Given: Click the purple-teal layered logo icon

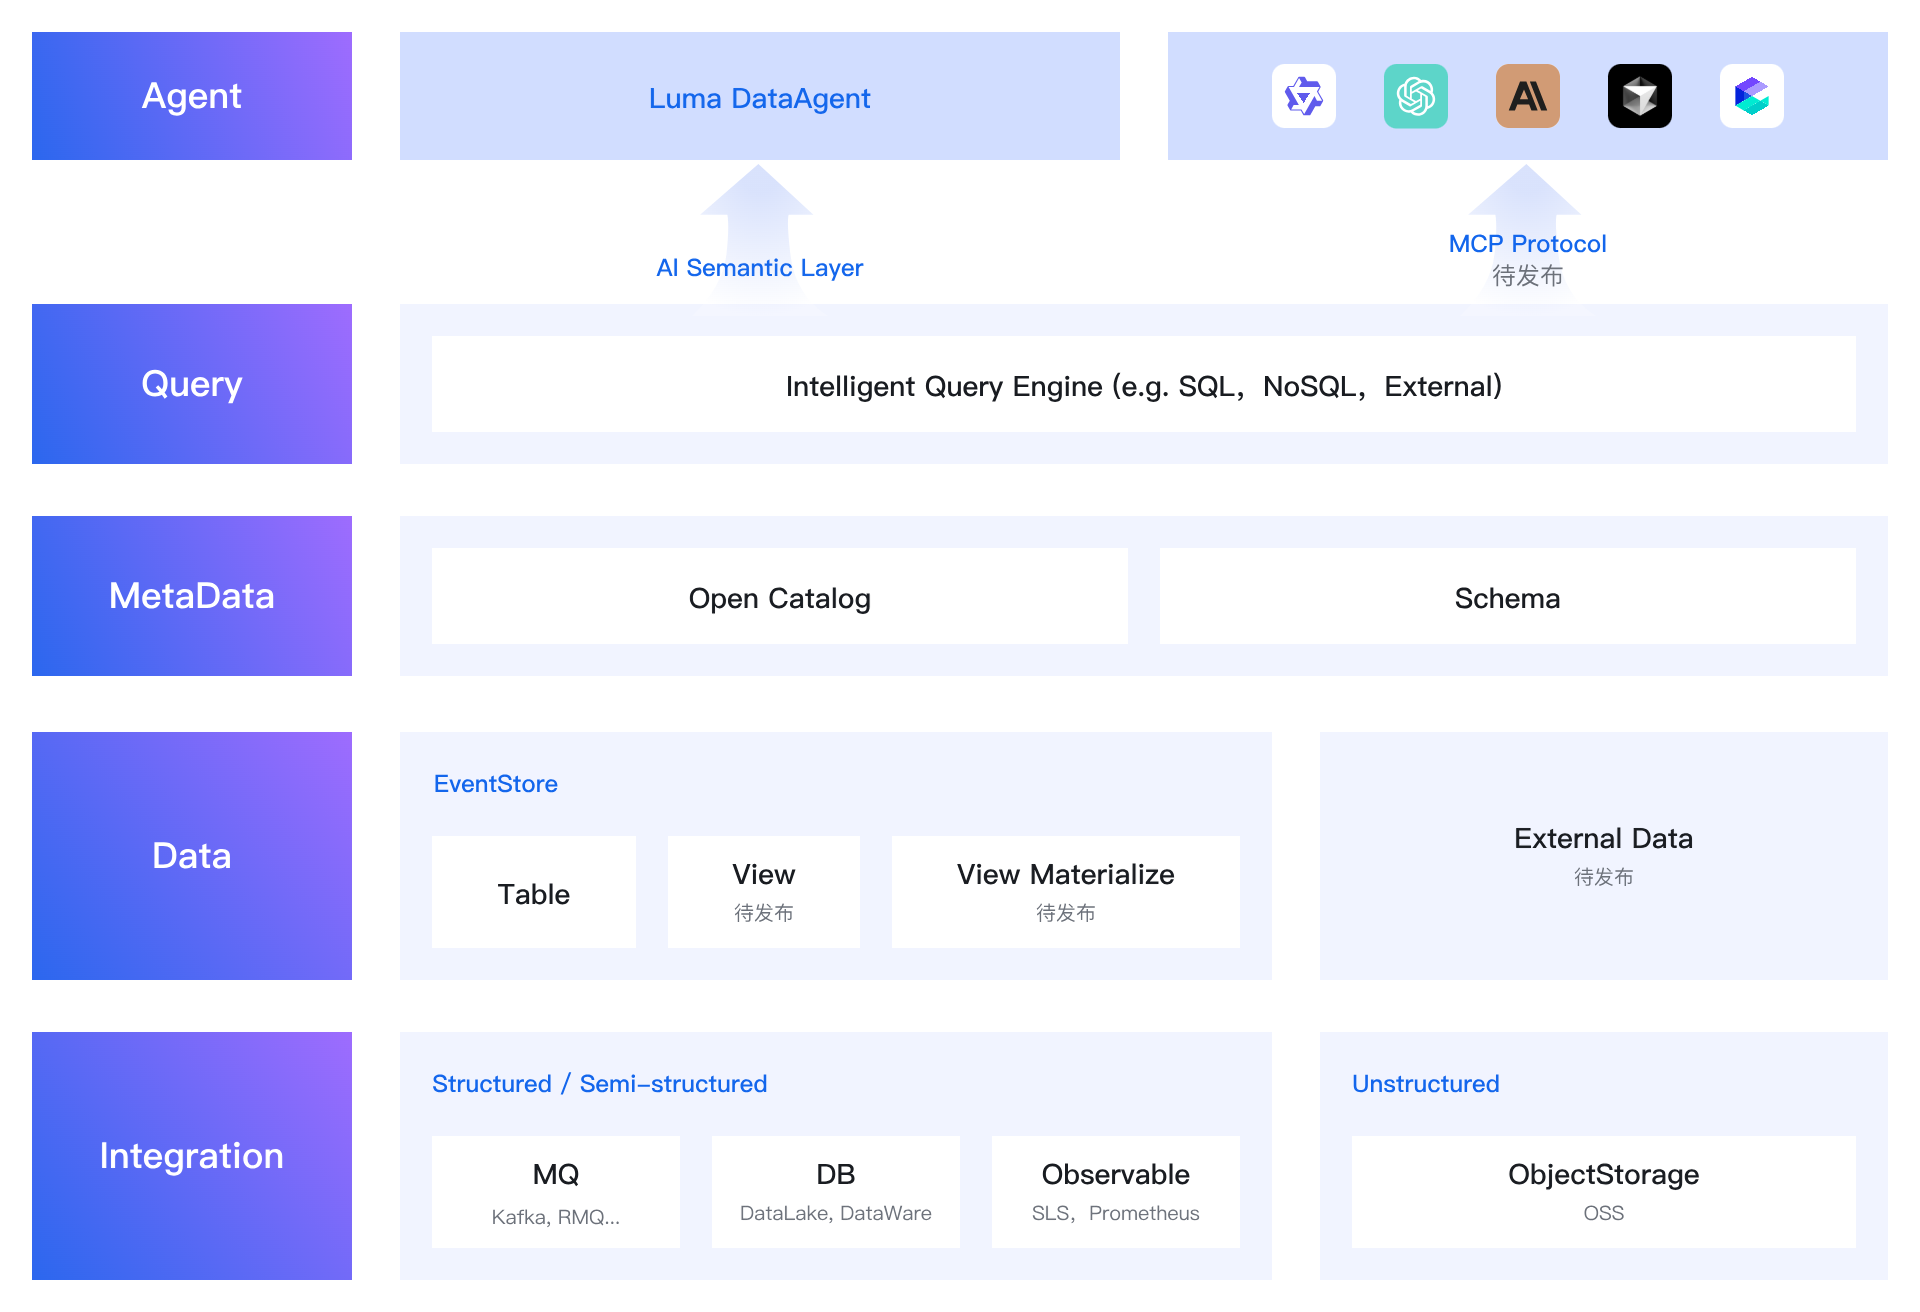Looking at the screenshot, I should pos(1751,96).
